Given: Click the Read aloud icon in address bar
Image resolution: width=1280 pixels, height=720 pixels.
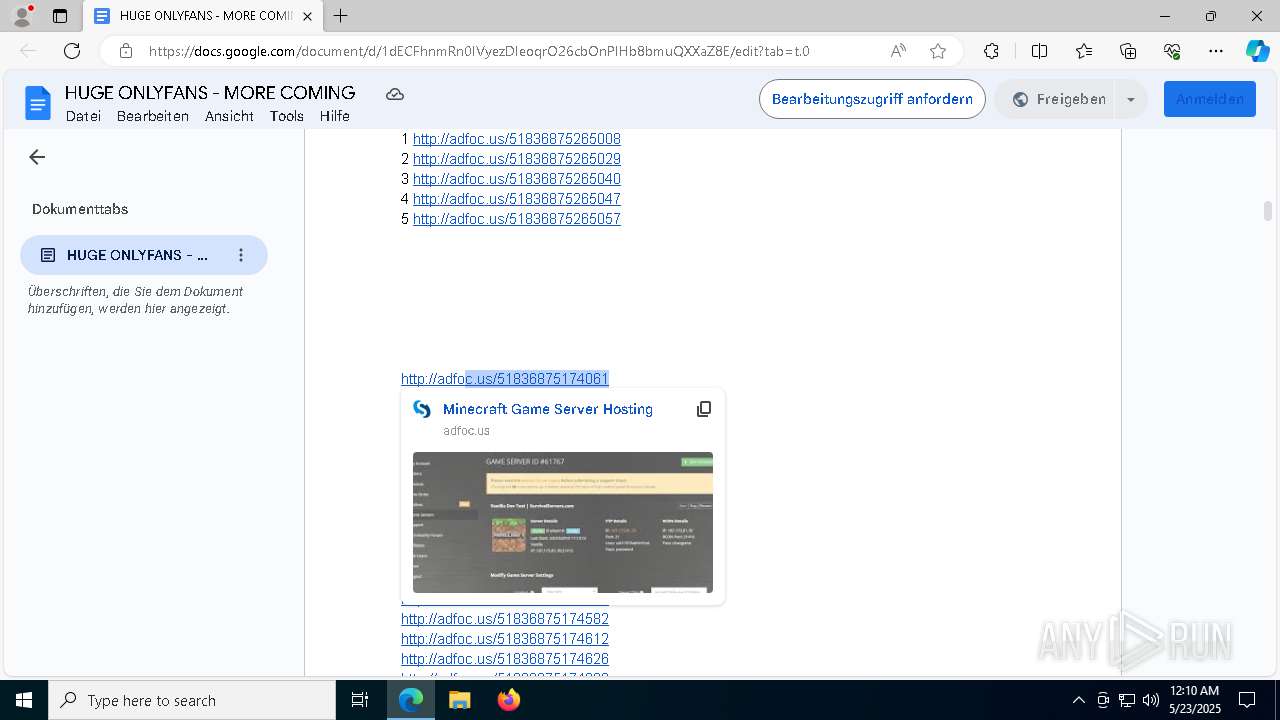Looking at the screenshot, I should pos(898,51).
